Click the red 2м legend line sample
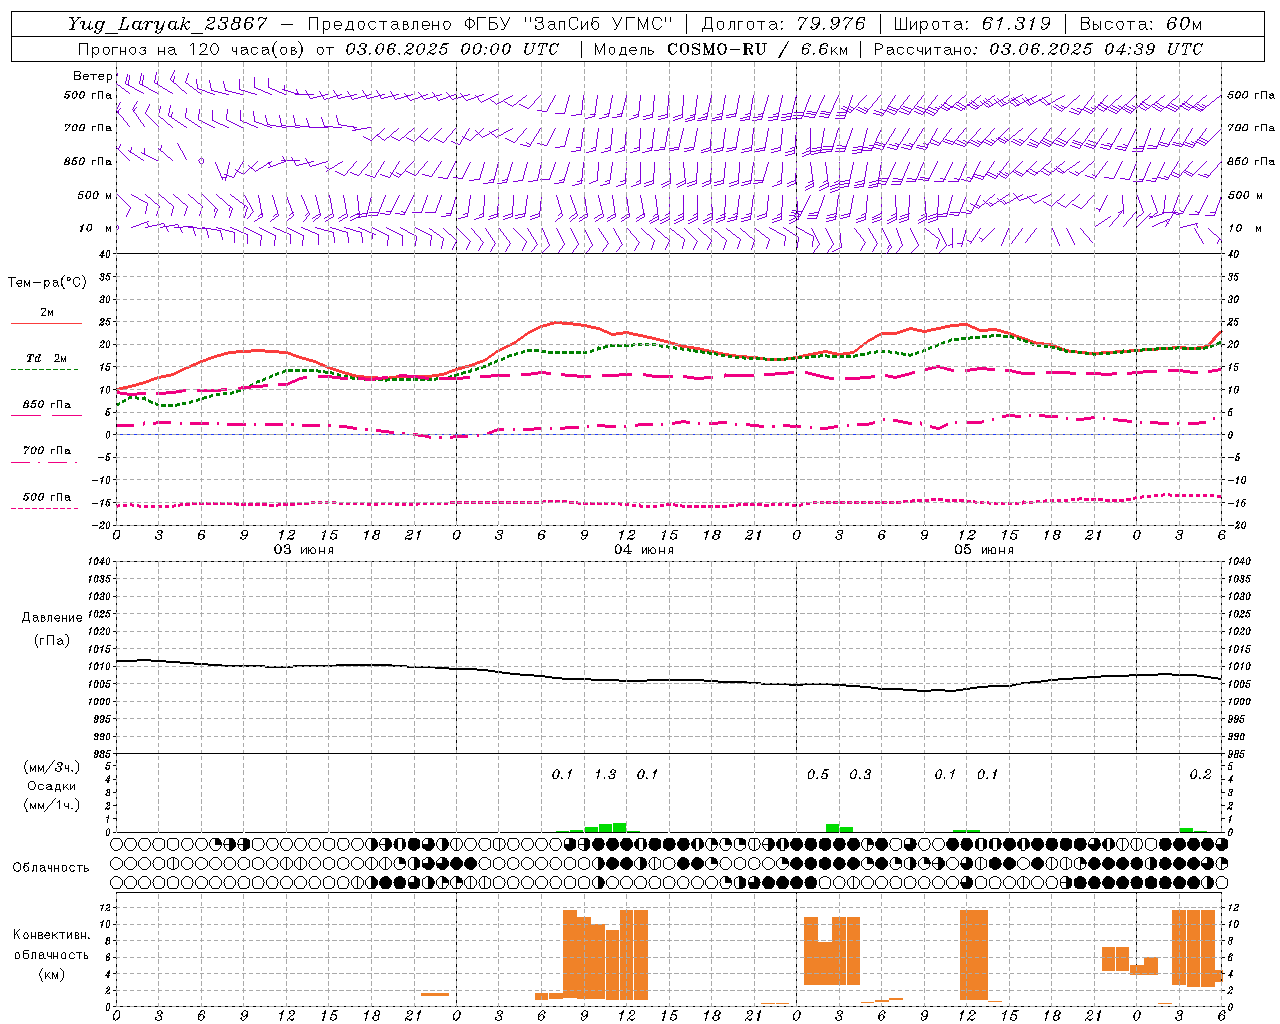This screenshot has height=1024, width=1280. [x=46, y=323]
